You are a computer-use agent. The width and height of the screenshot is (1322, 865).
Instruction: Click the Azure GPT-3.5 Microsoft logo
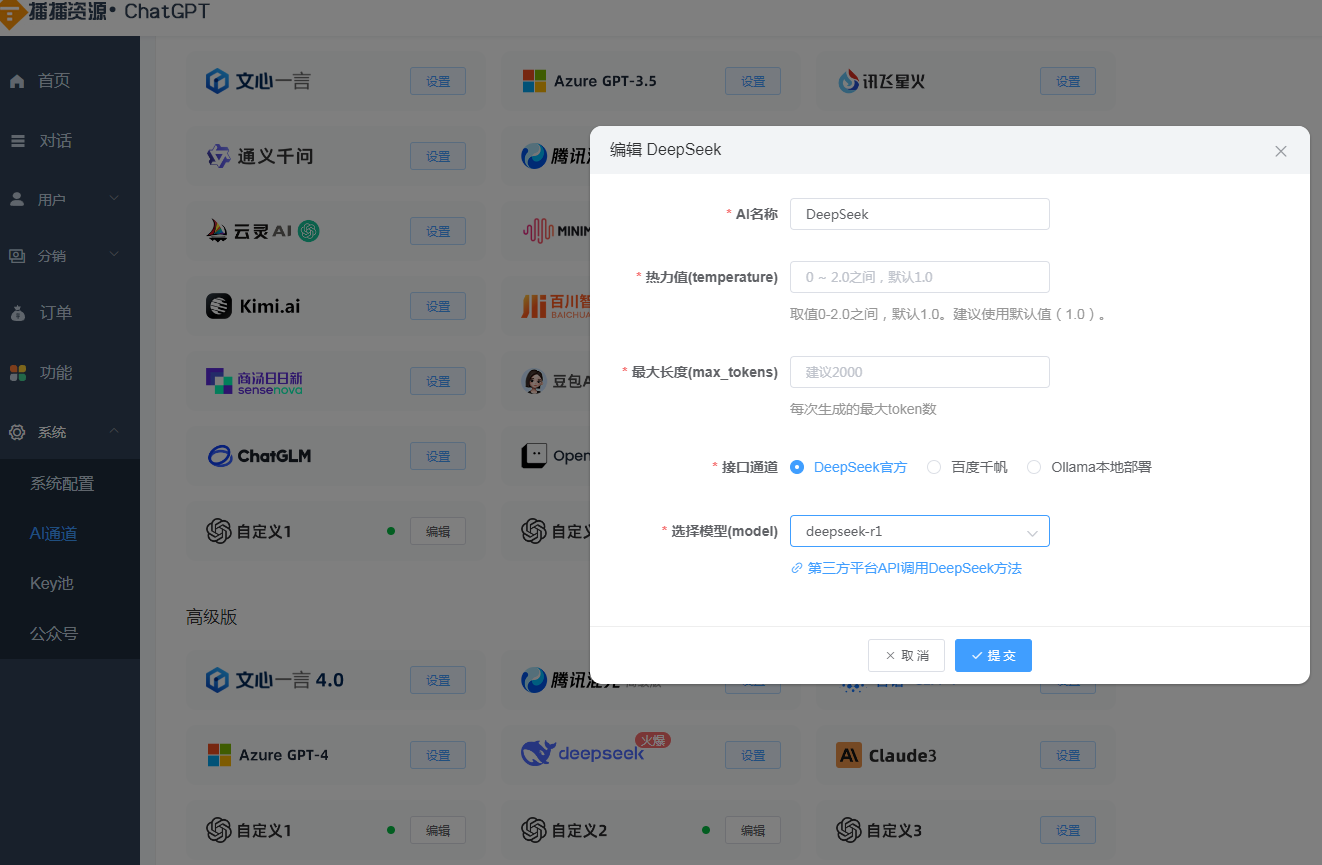coord(534,81)
